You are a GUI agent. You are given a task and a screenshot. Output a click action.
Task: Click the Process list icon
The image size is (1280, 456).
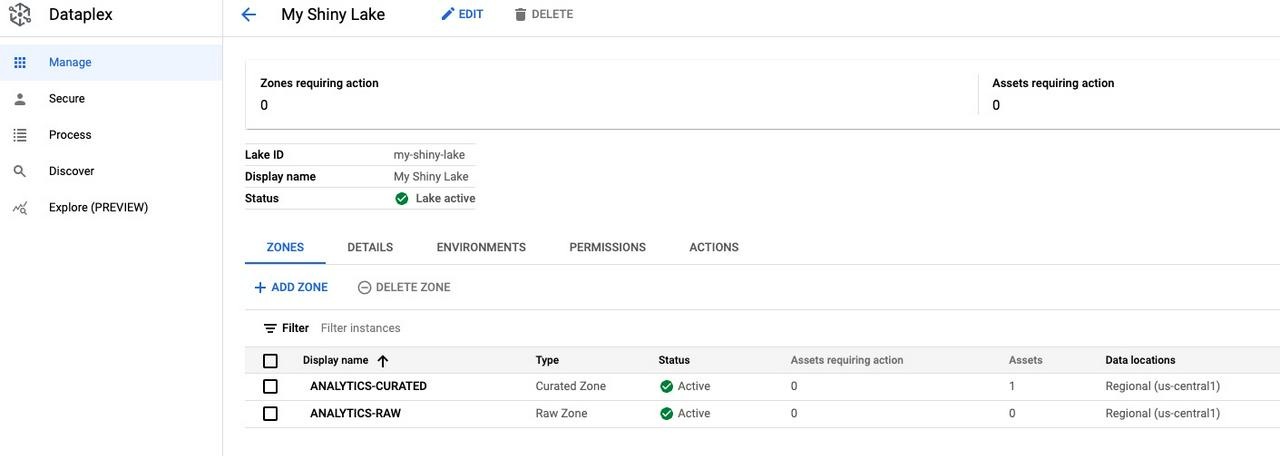point(20,135)
